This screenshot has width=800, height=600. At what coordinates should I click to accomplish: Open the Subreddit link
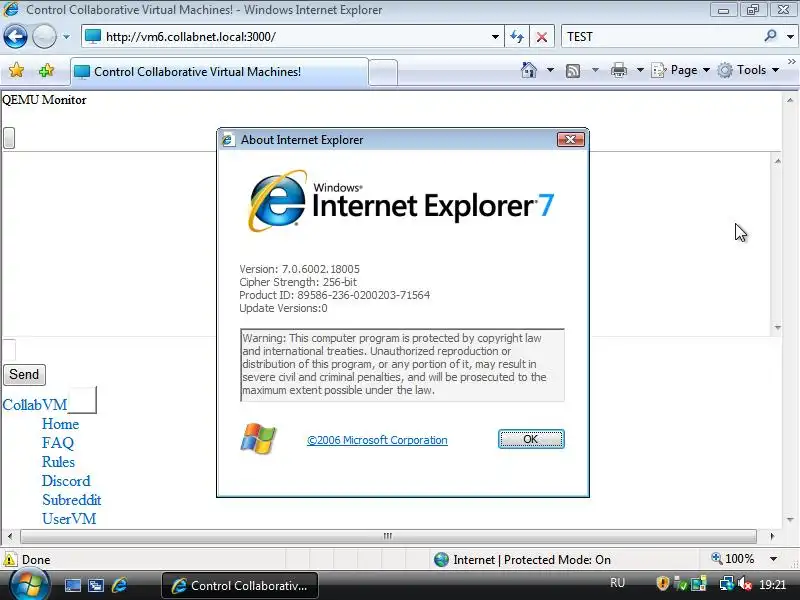click(x=71, y=500)
